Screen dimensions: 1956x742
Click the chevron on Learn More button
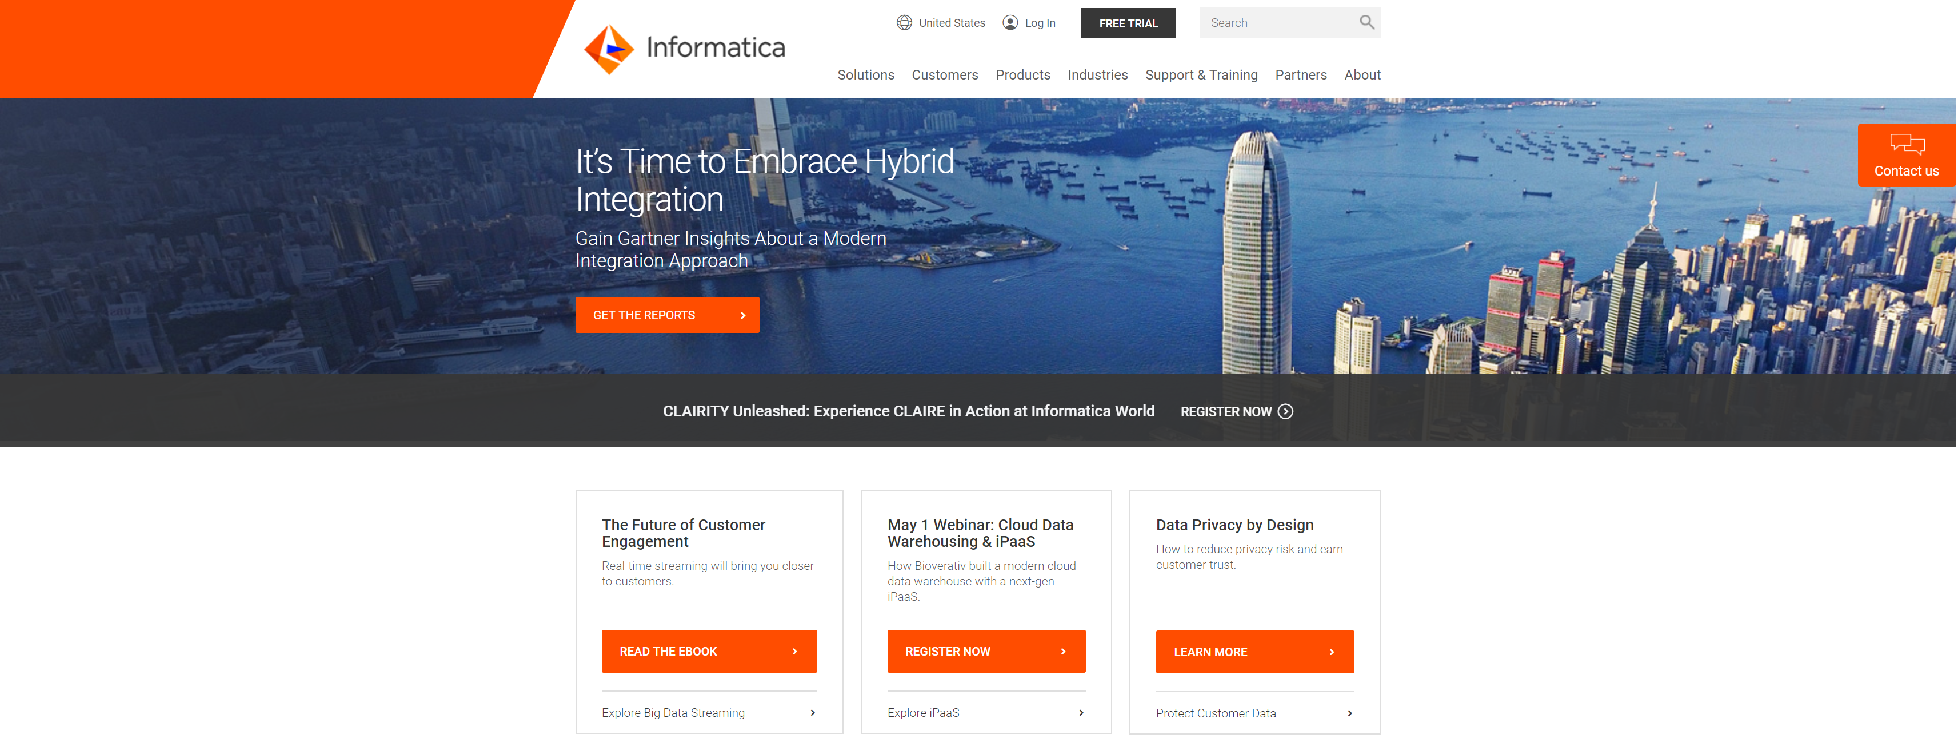point(1331,652)
